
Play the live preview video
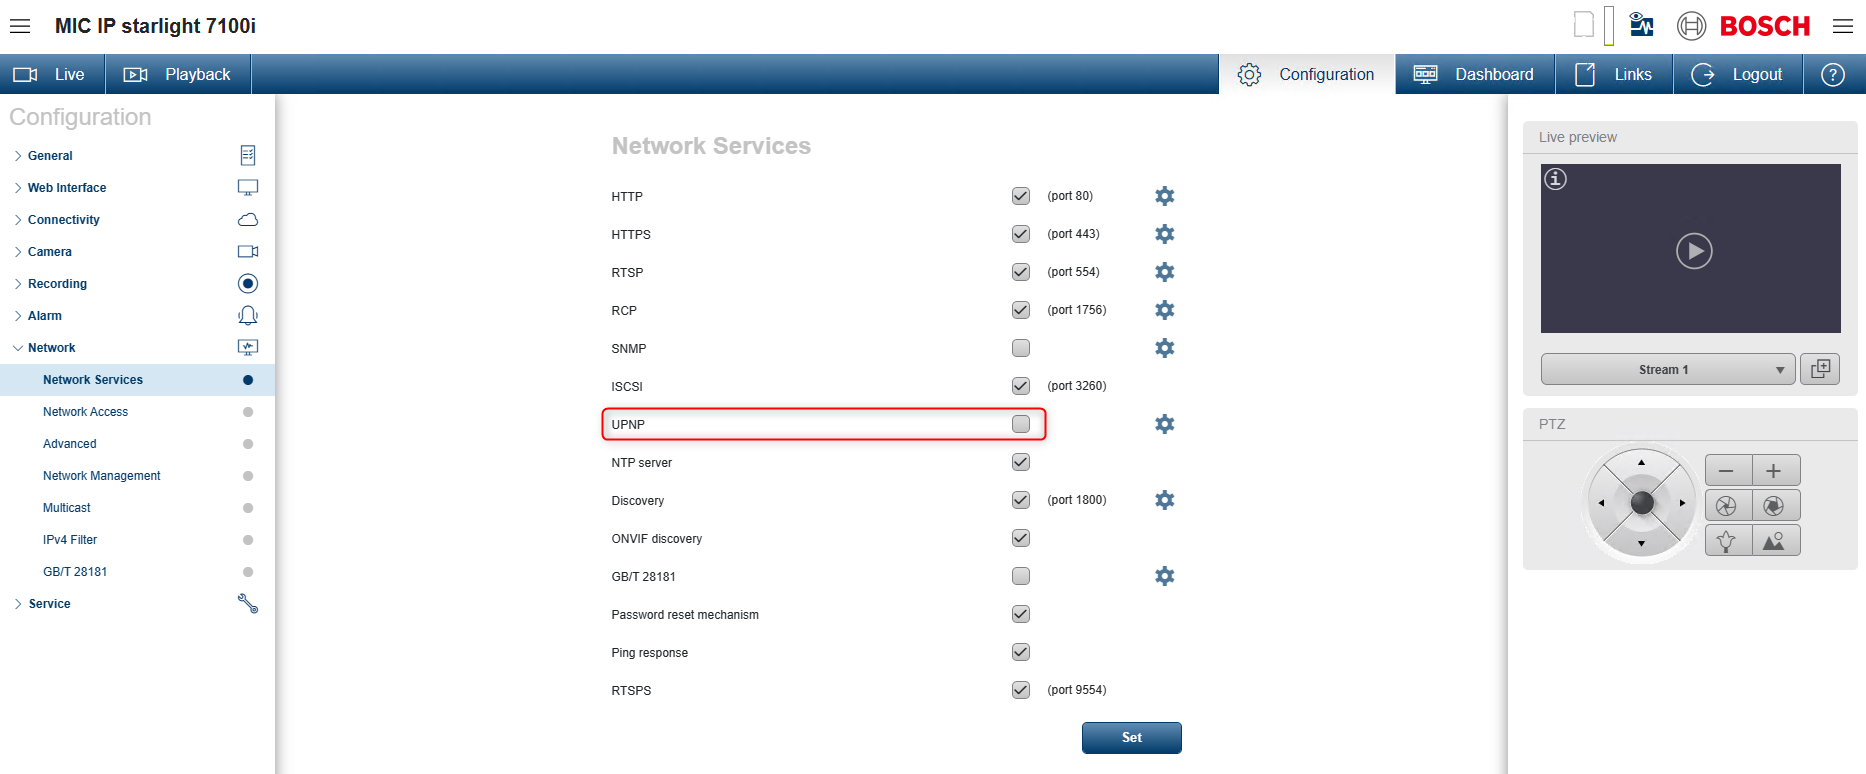[x=1693, y=250]
